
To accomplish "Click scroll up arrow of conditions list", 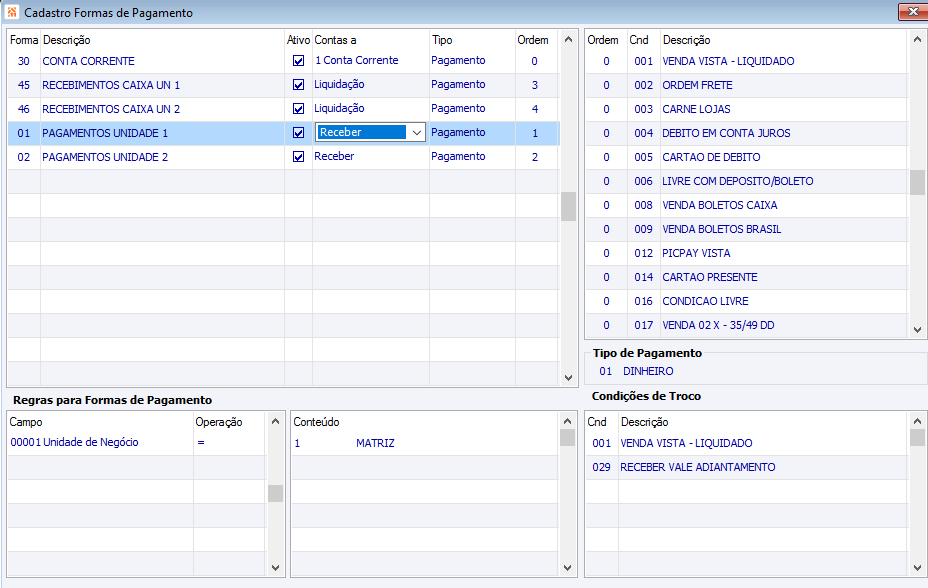I will [917, 40].
